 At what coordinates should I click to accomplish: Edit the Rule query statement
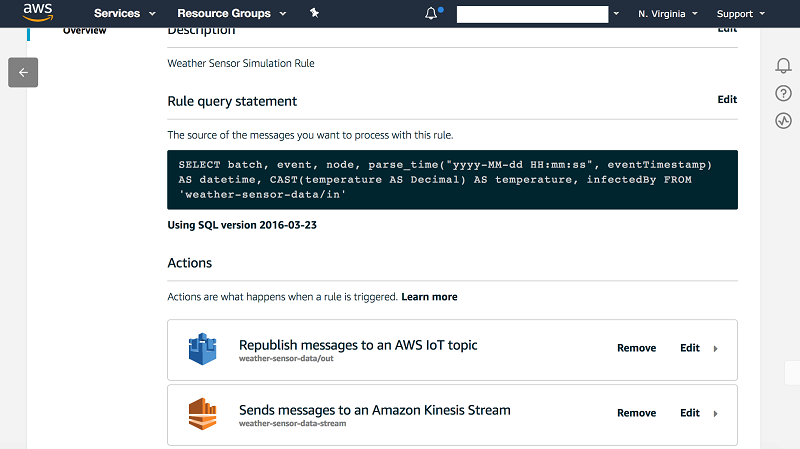(727, 100)
